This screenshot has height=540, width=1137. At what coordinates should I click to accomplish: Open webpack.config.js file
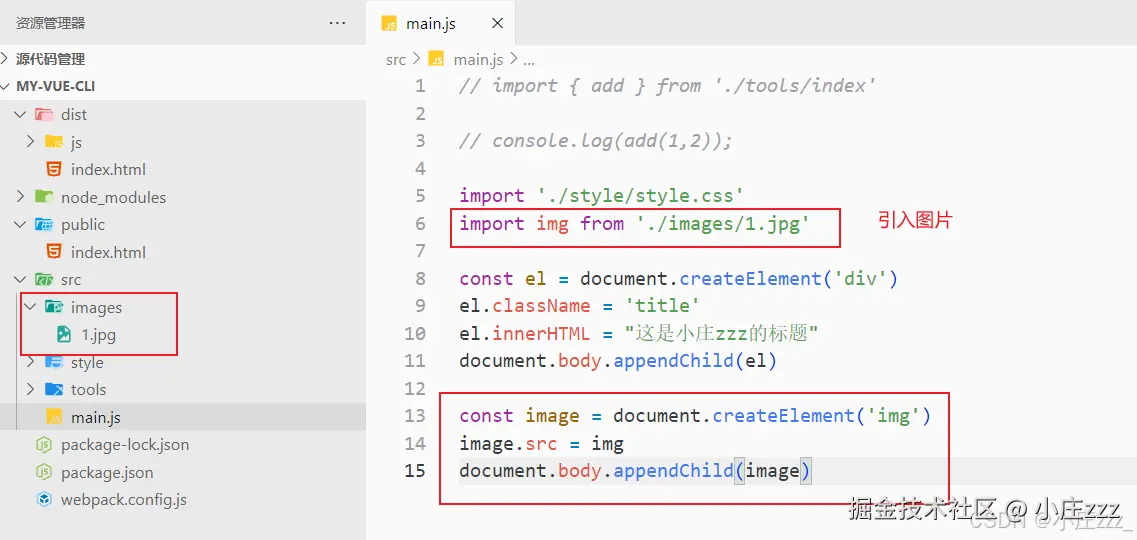[x=124, y=500]
